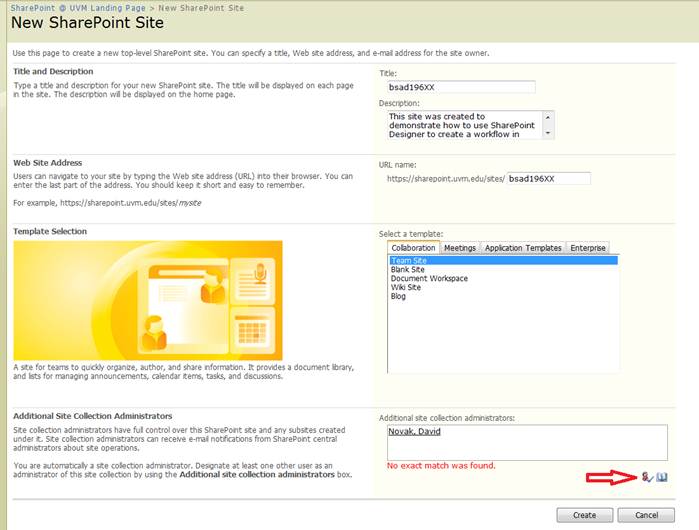Select Team Site in template list

[x=503, y=260]
